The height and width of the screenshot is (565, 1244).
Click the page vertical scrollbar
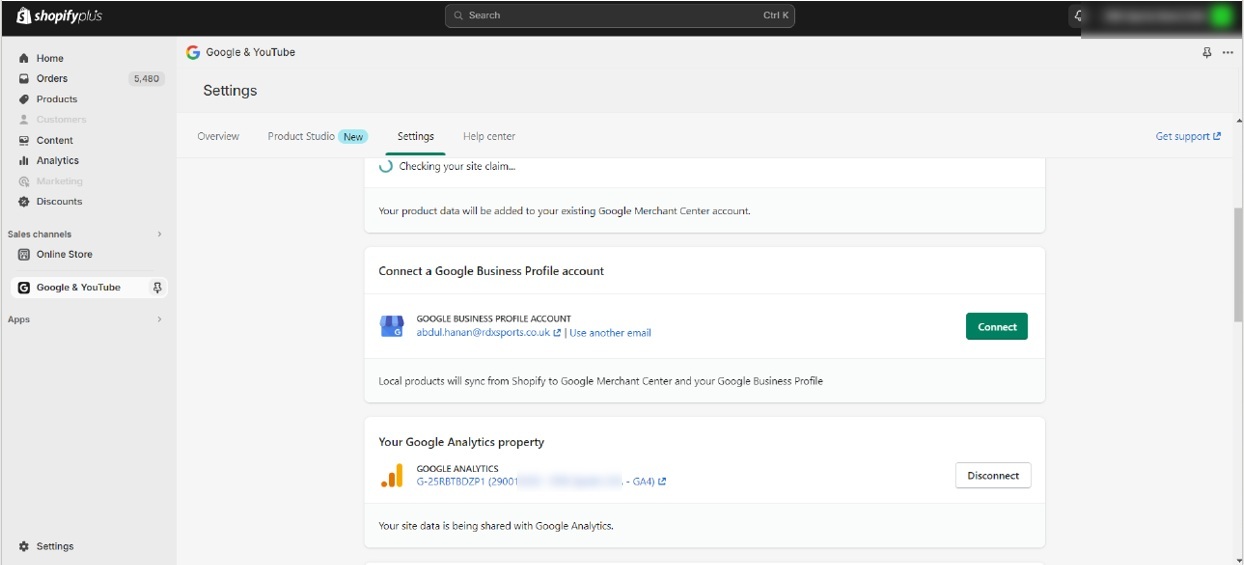[x=1238, y=265]
